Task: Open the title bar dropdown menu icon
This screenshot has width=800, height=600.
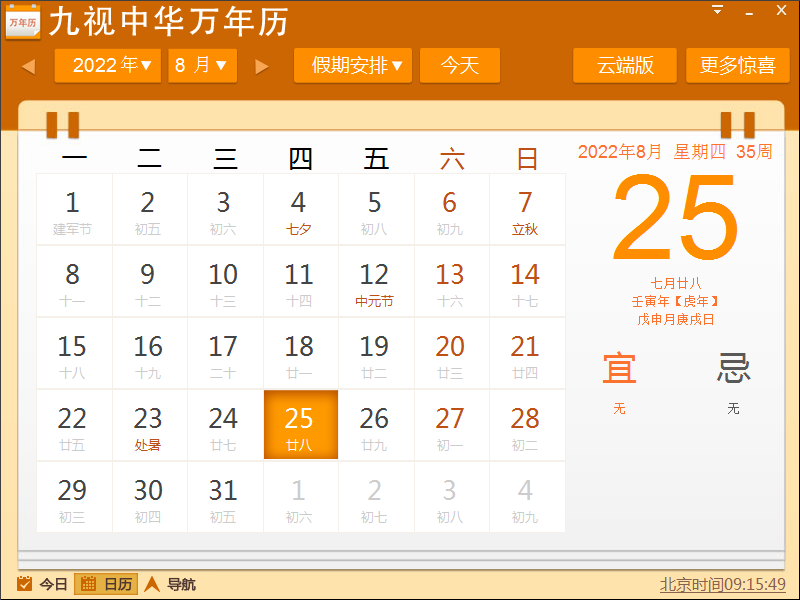Action: coord(717,10)
